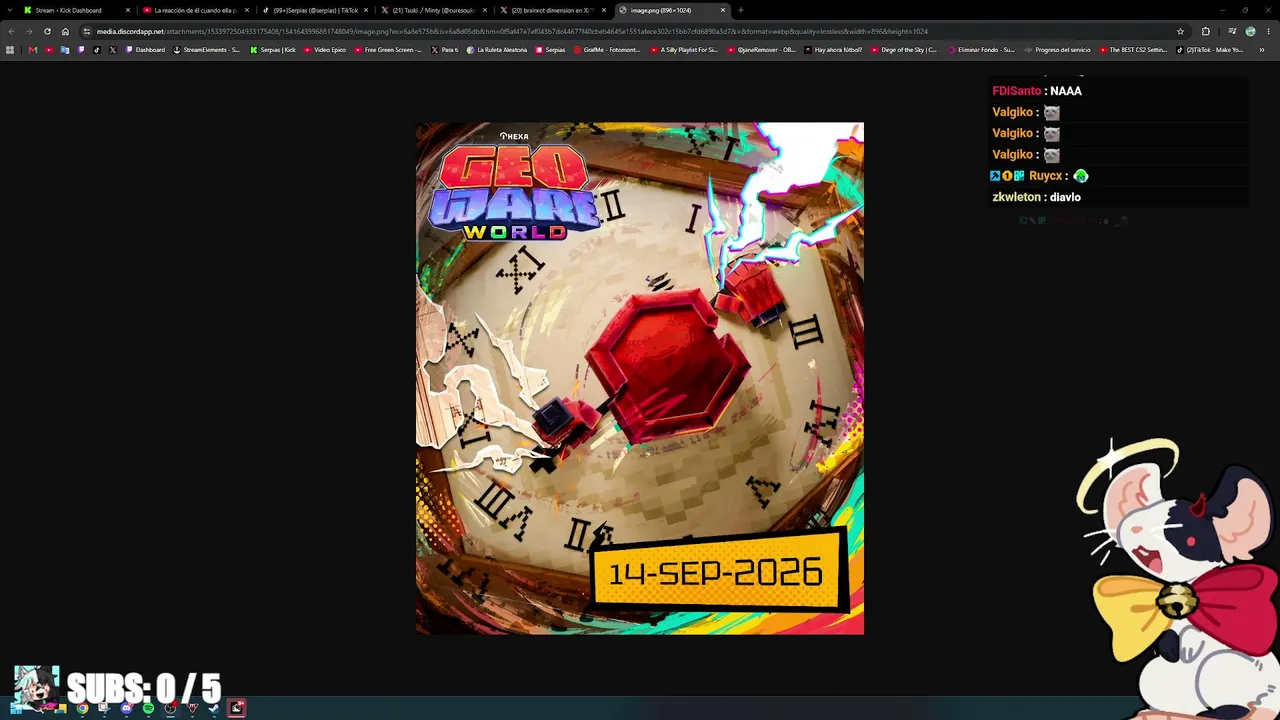
Task: Focus the address bar with the Discord URL
Action: pyautogui.click(x=630, y=31)
